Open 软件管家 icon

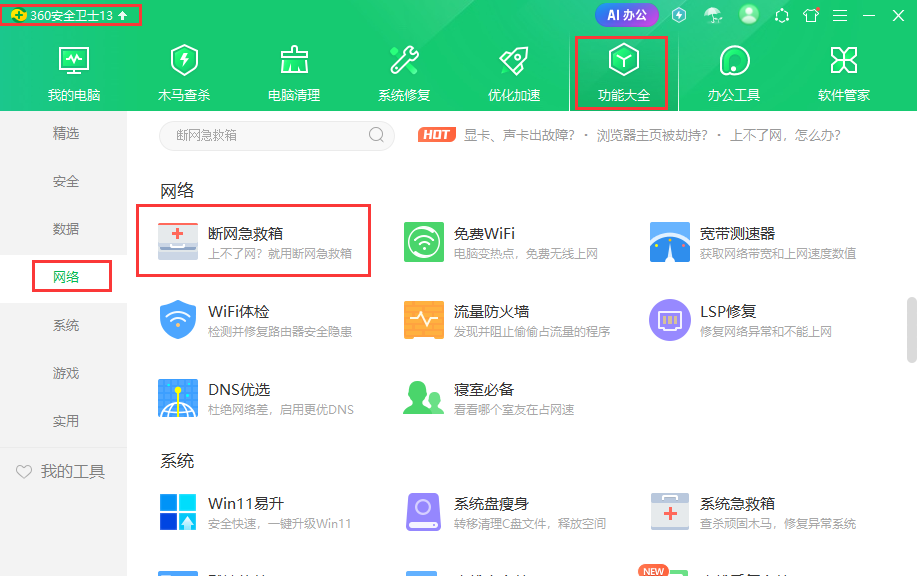pos(844,60)
